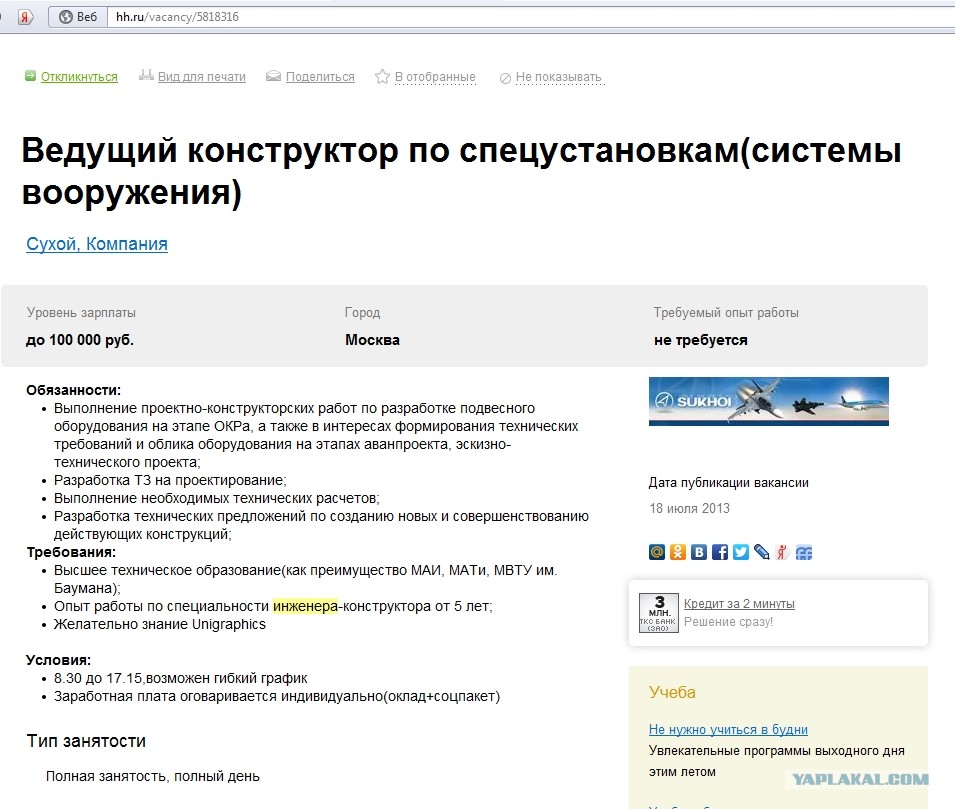The image size is (955, 809).
Task: Click Выполнение необходимых технических расчетов line
Action: click(216, 498)
